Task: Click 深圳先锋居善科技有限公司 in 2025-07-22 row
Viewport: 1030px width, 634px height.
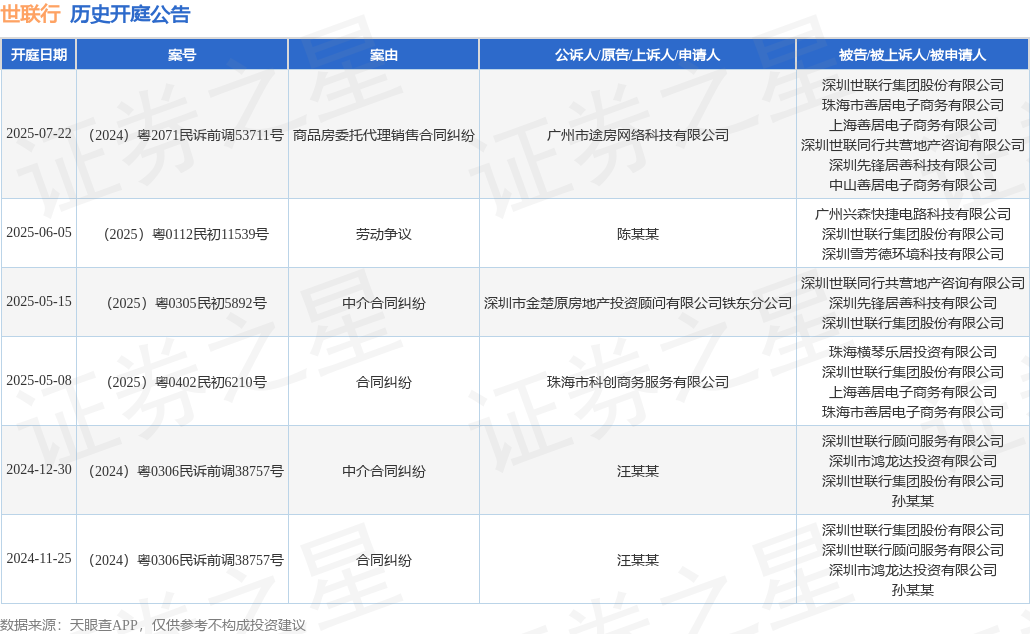Action: 913,166
